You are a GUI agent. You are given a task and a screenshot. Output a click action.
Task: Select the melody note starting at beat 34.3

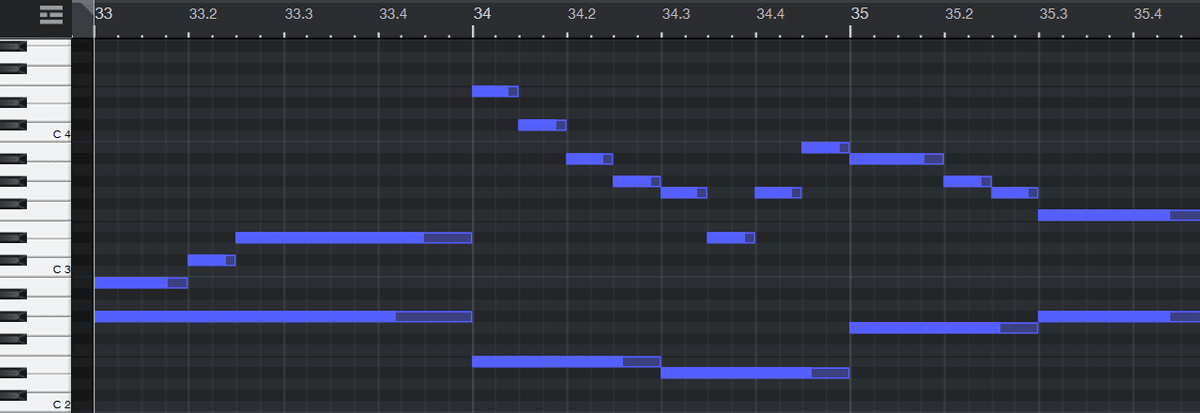click(x=684, y=192)
